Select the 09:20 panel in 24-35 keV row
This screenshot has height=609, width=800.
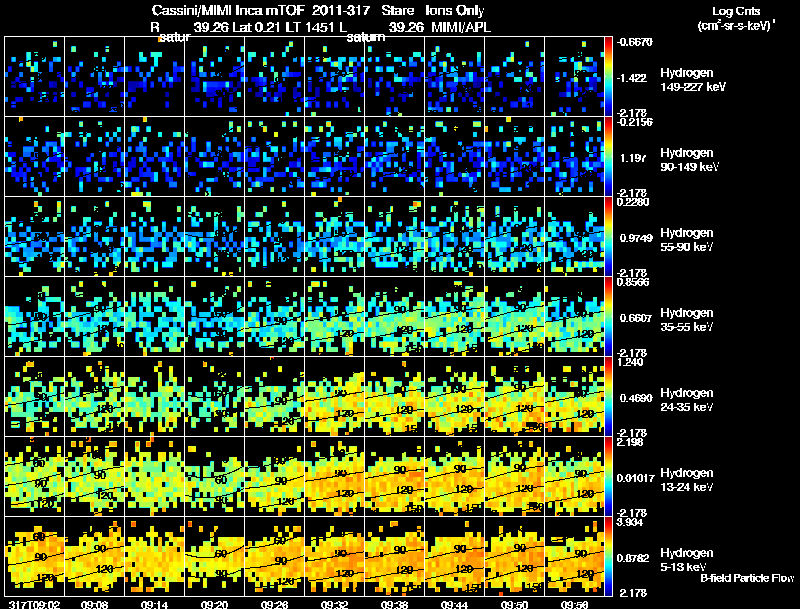point(215,396)
